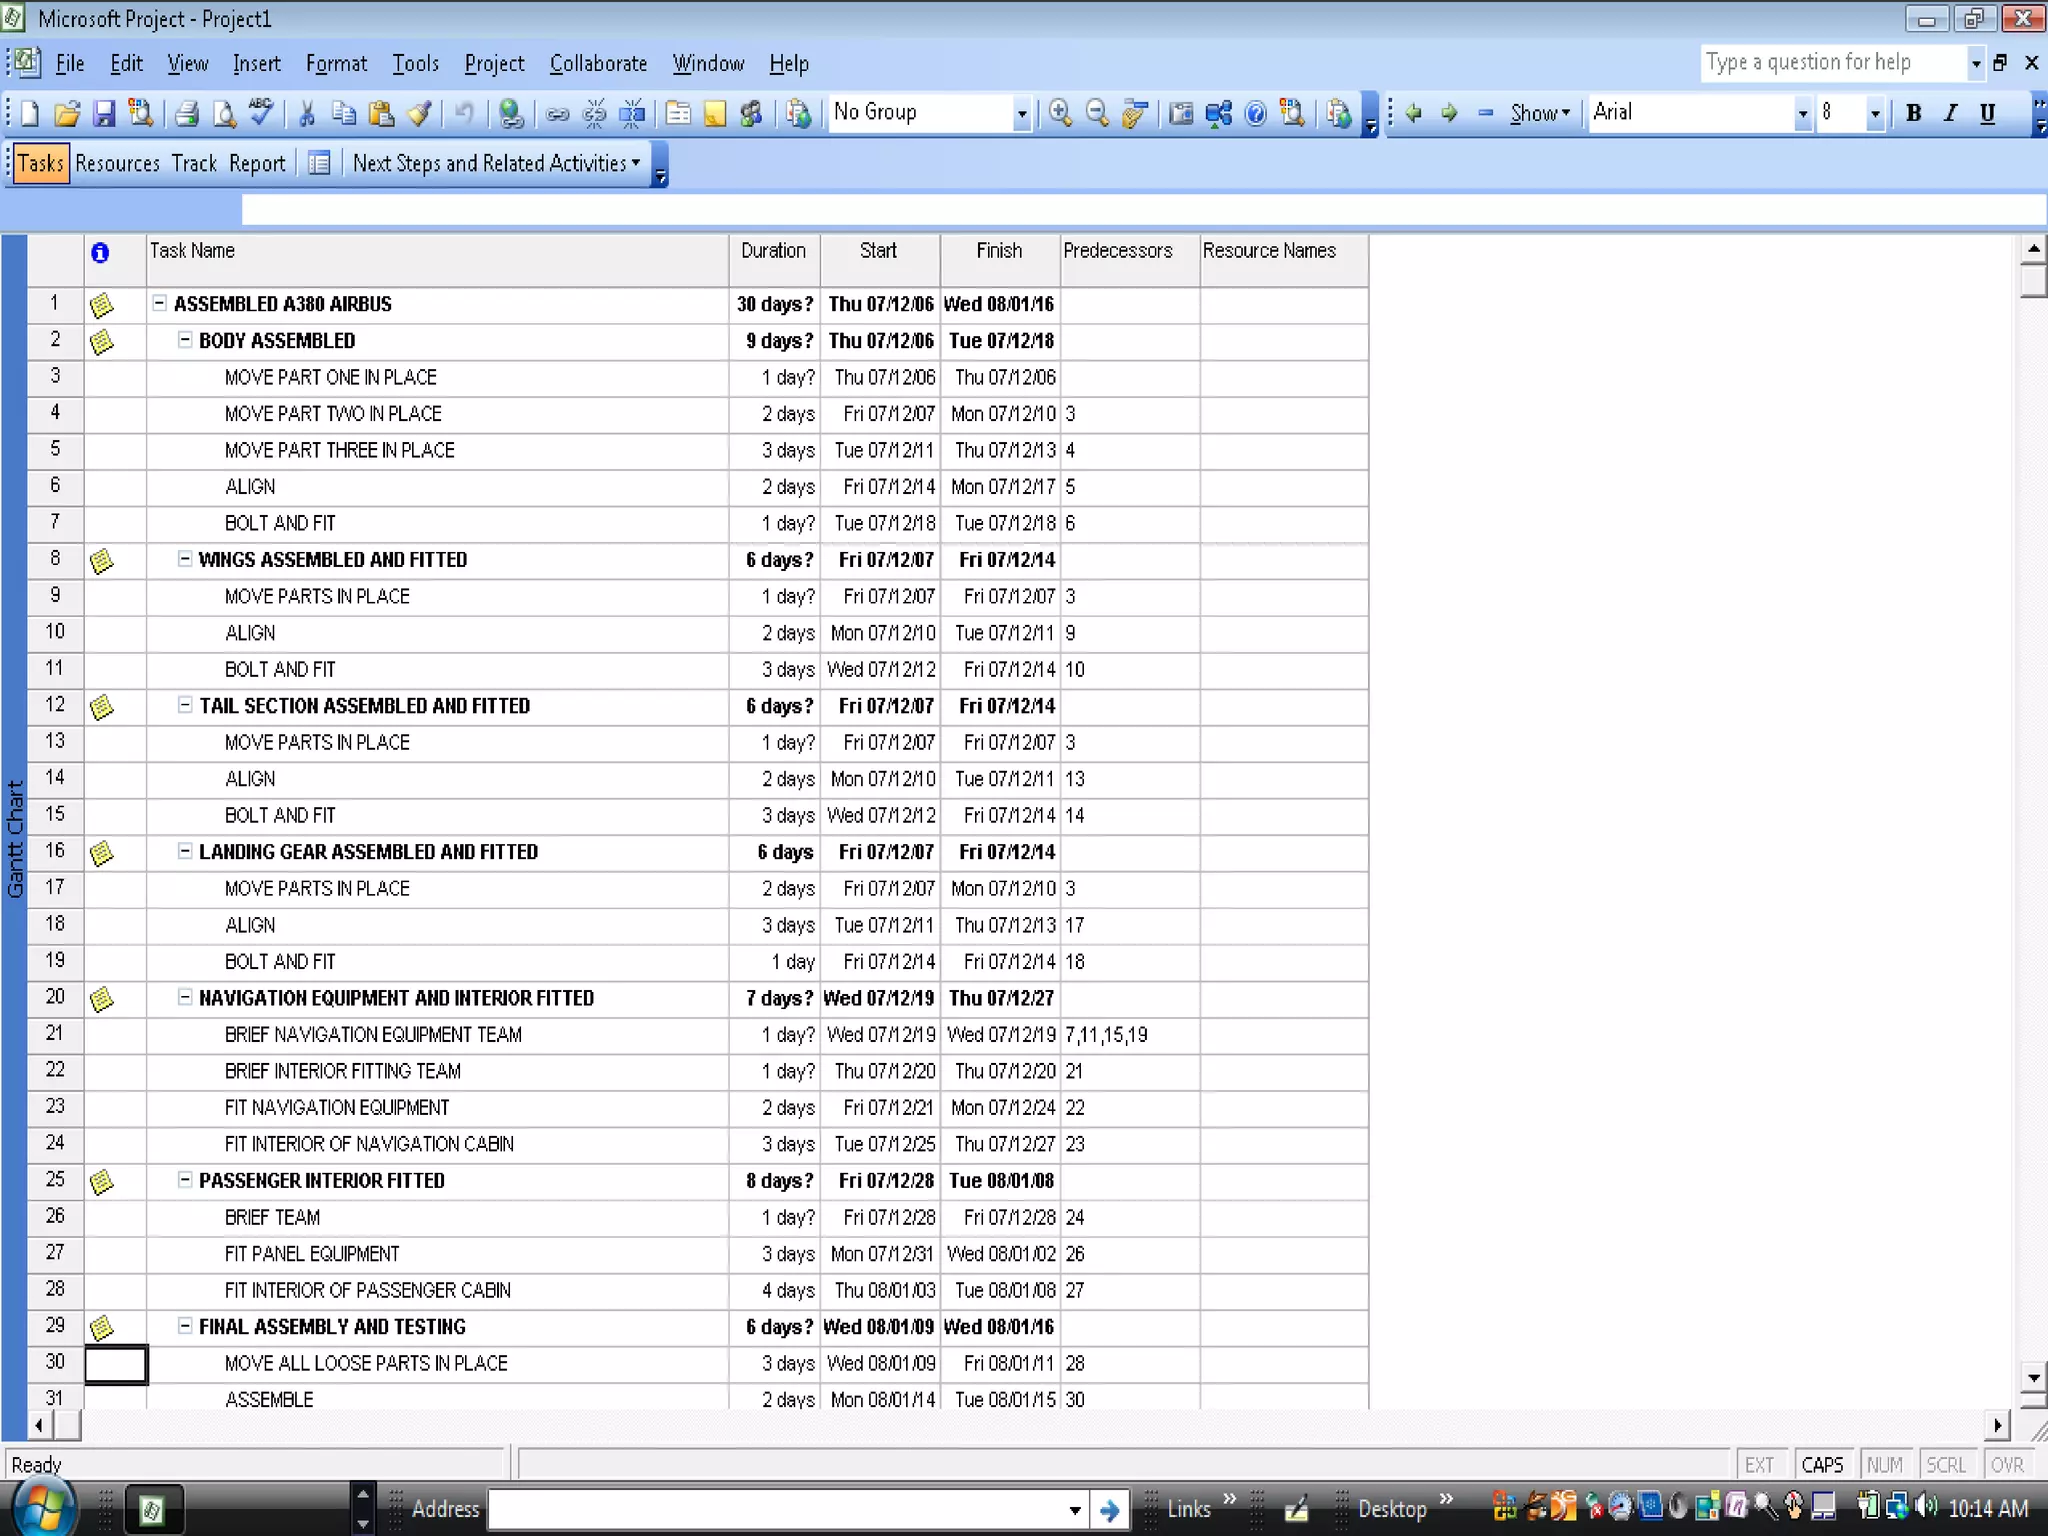Open the Collaborate menu
Viewport: 2048px width, 1536px height.
tap(598, 64)
